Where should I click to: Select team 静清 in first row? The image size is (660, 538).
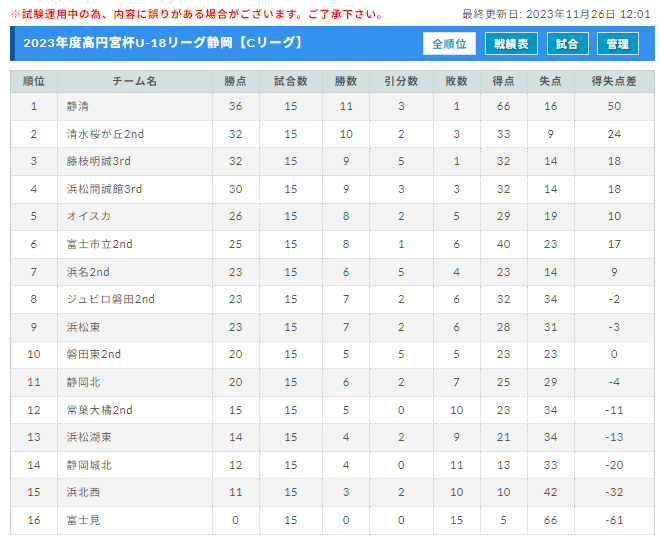tap(77, 107)
